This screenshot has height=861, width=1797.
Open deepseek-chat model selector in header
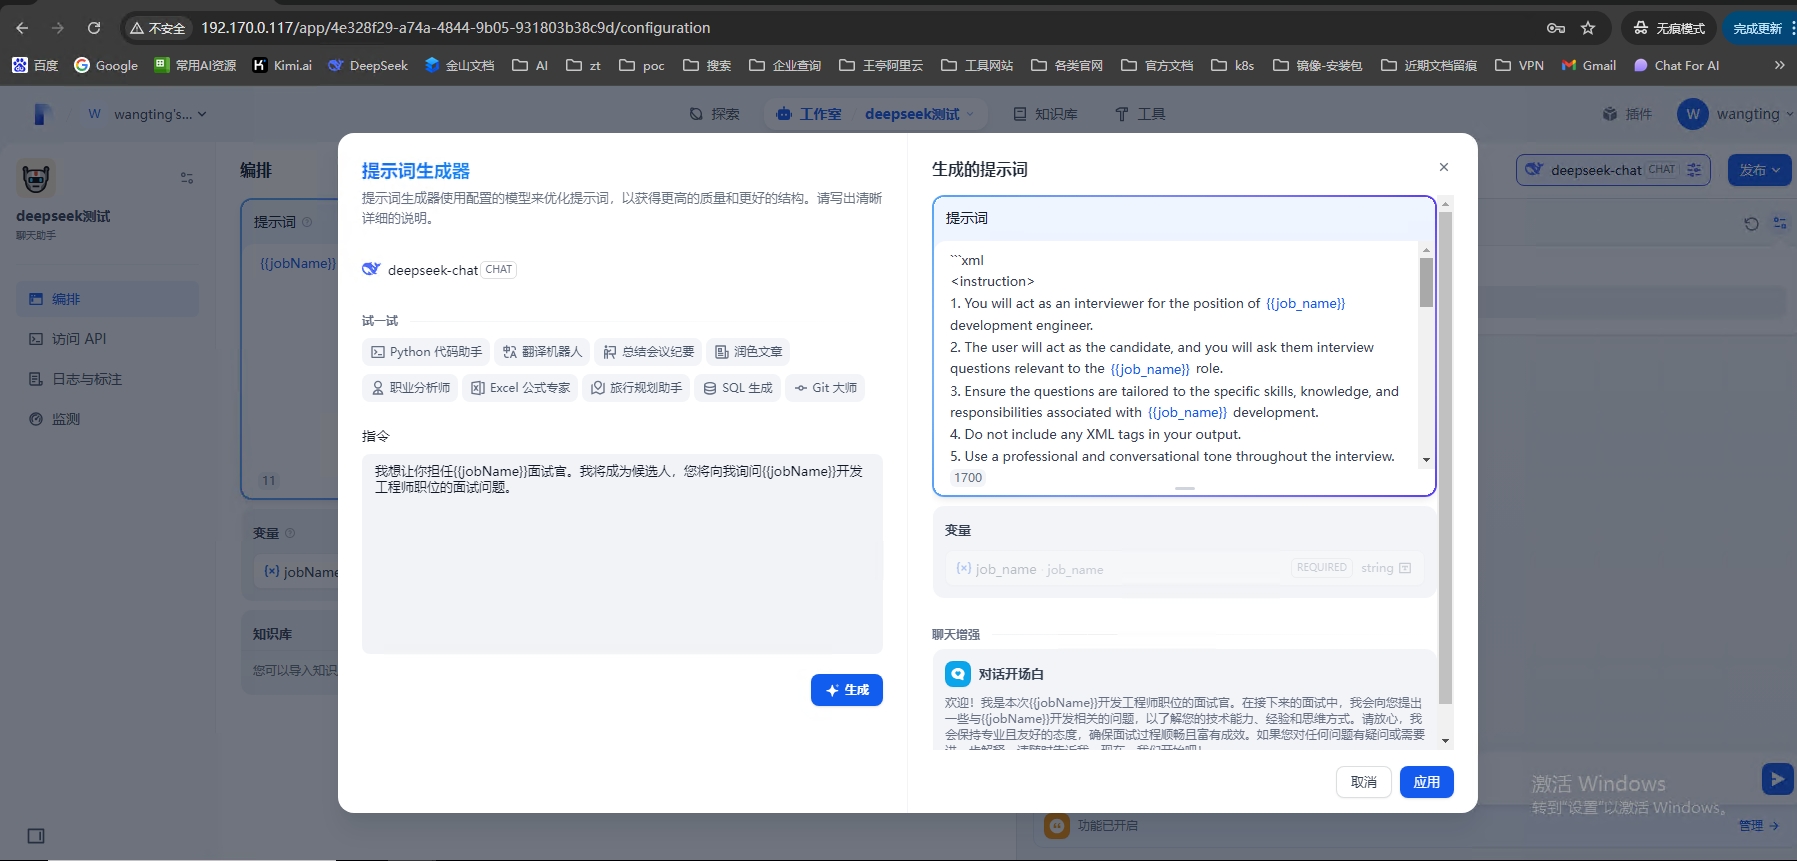click(1613, 170)
